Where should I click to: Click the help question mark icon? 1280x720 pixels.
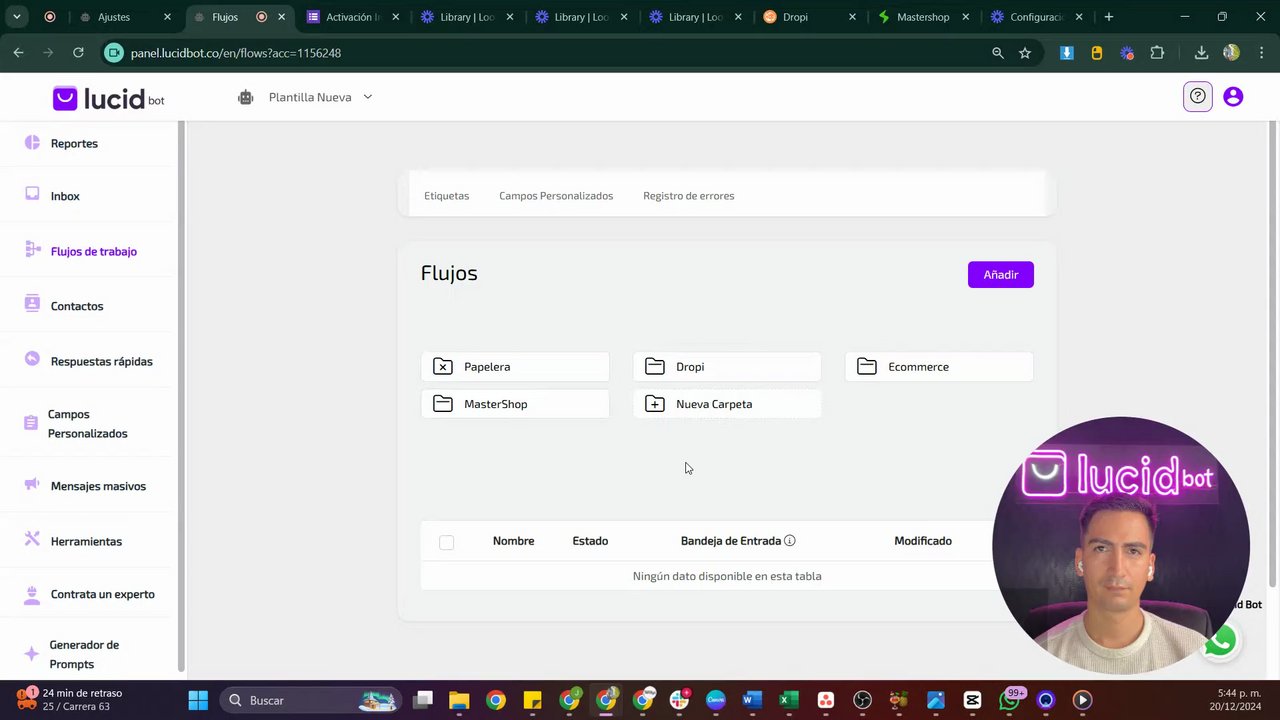[1197, 96]
